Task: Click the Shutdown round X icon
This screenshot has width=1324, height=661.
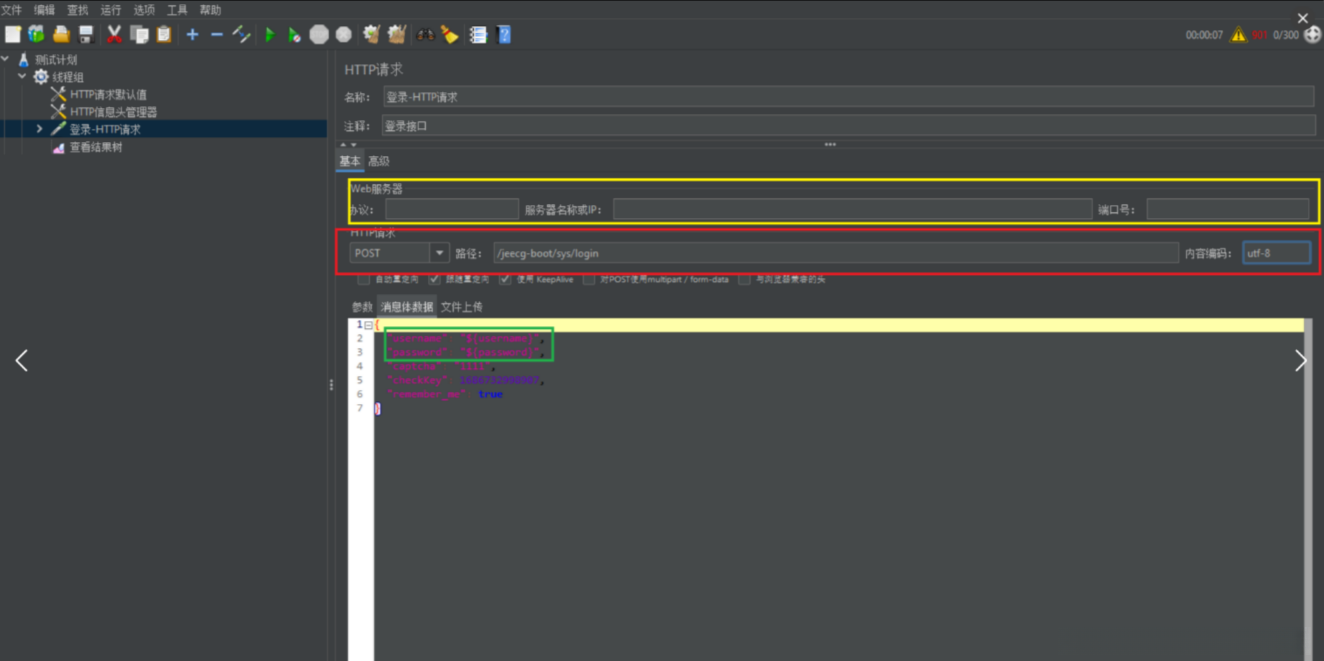Action: point(344,35)
